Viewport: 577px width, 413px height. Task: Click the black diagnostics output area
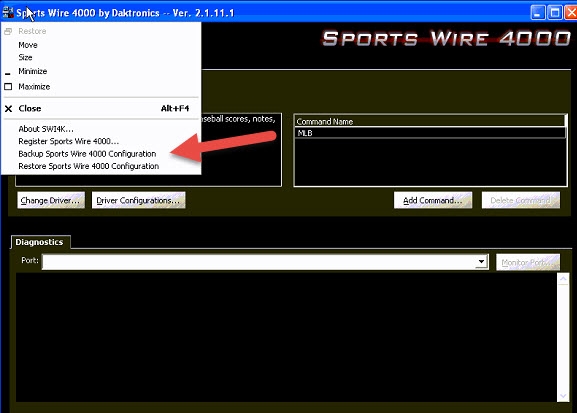pos(286,337)
